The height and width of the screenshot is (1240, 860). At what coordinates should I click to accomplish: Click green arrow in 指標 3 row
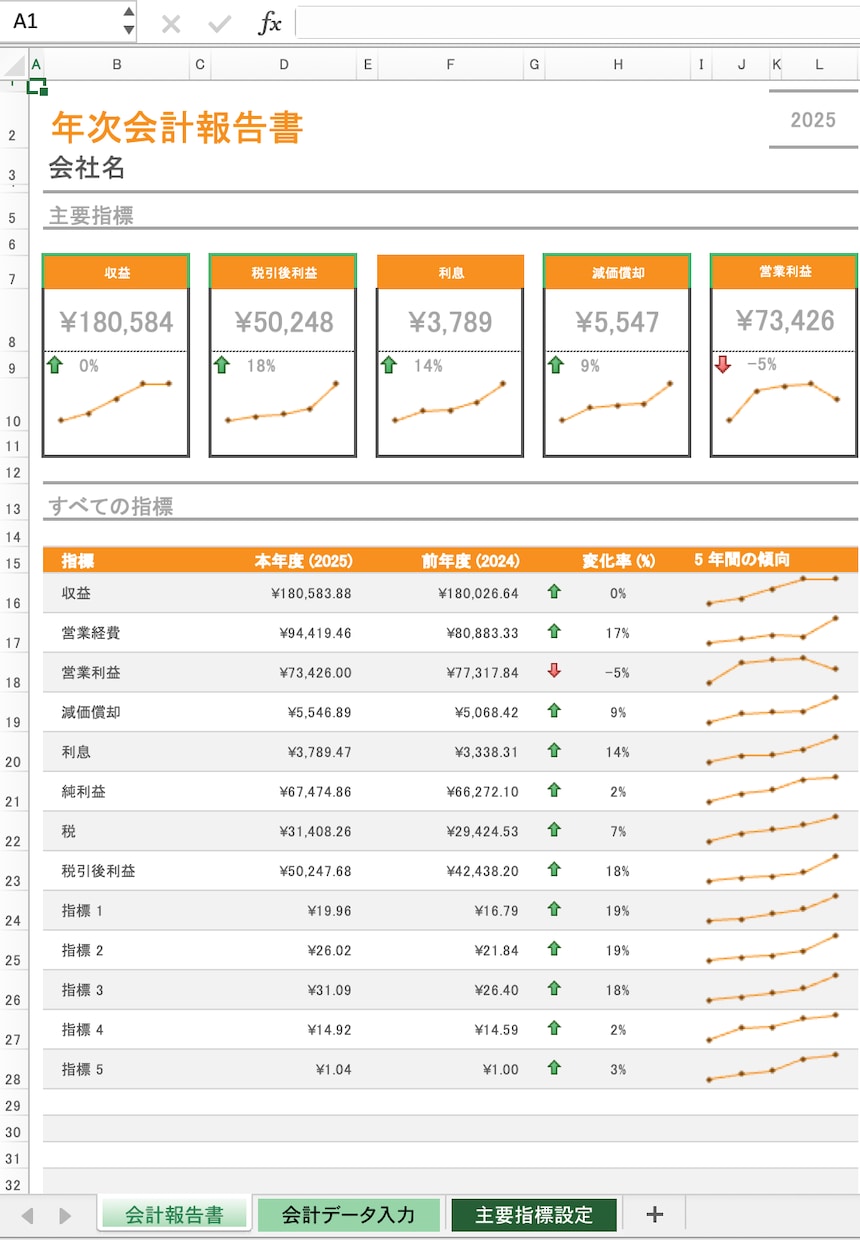[554, 988]
